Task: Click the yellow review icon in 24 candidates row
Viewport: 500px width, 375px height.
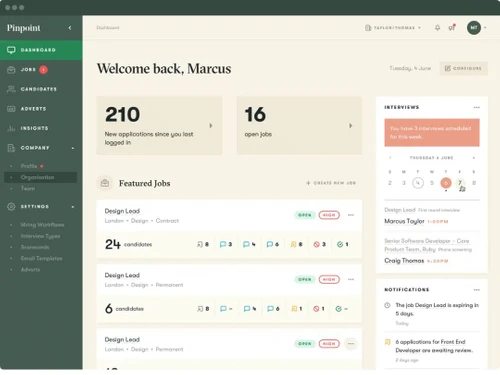Action: pyautogui.click(x=293, y=244)
